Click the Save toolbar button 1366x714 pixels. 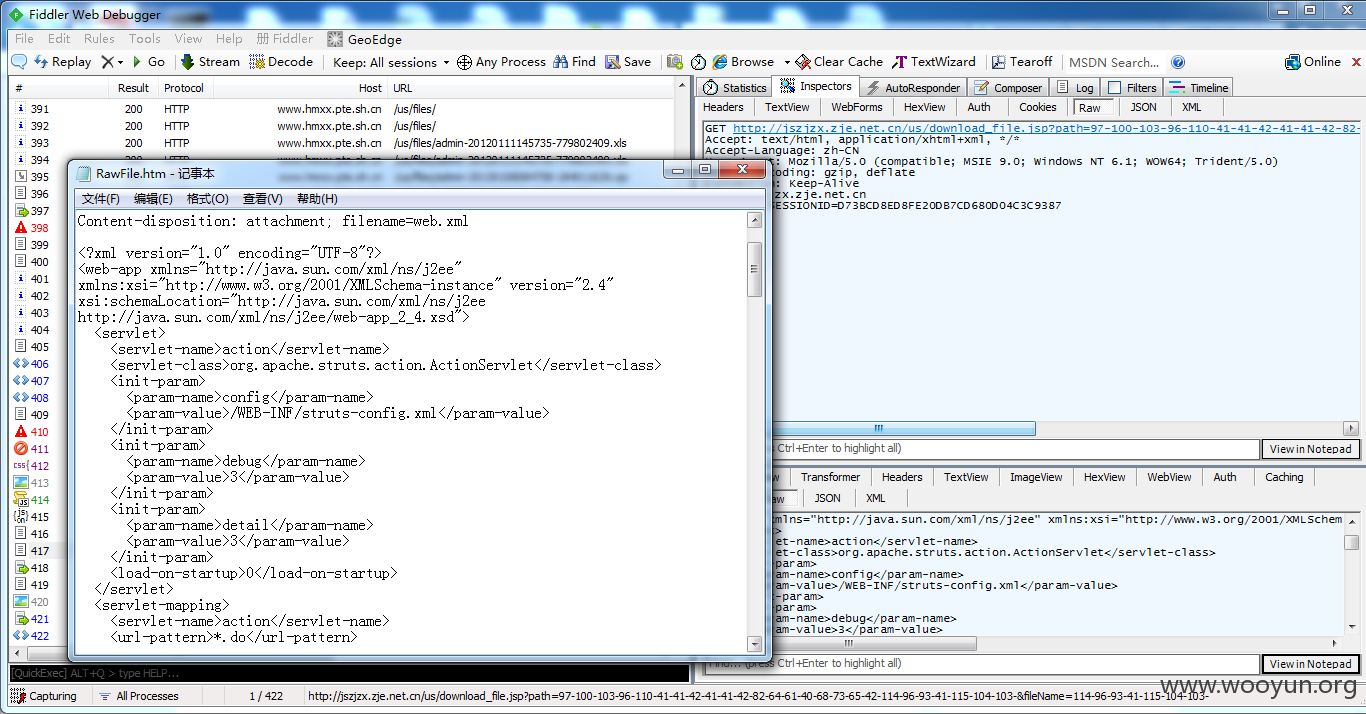(x=628, y=62)
